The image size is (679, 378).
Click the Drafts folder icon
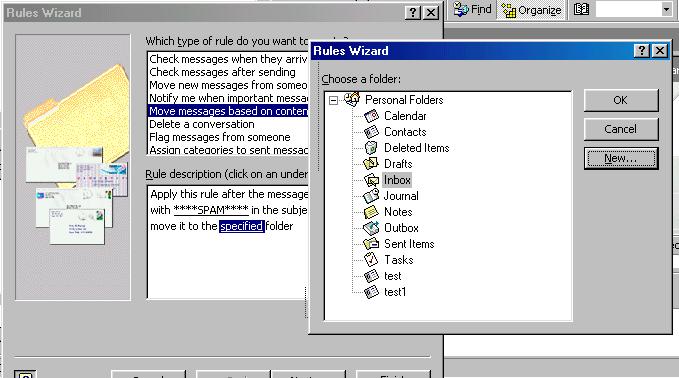click(371, 164)
